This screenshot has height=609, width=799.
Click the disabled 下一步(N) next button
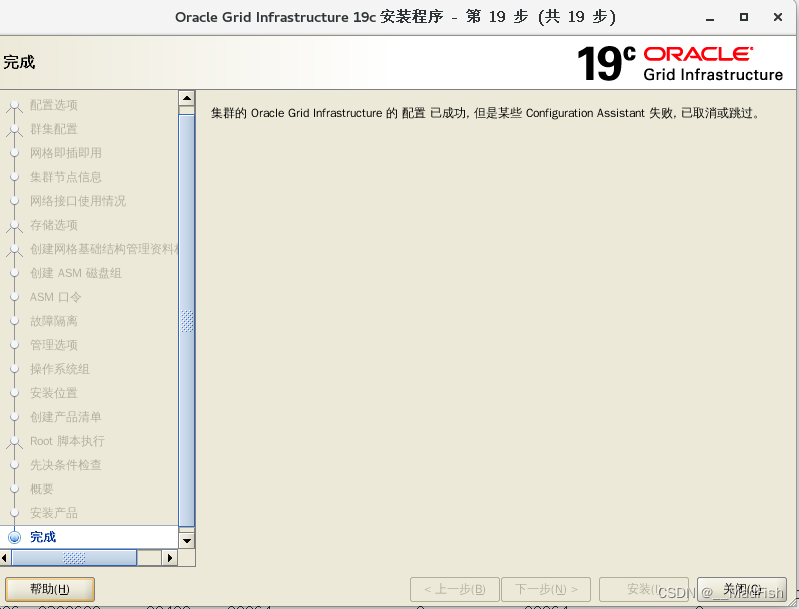[546, 589]
